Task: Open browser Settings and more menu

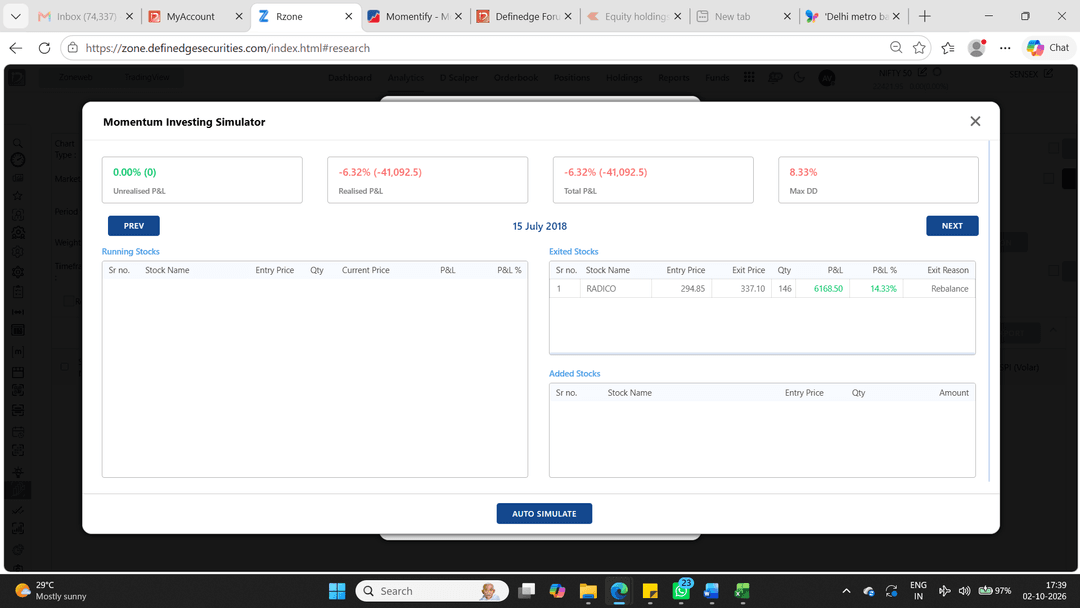Action: [1005, 48]
